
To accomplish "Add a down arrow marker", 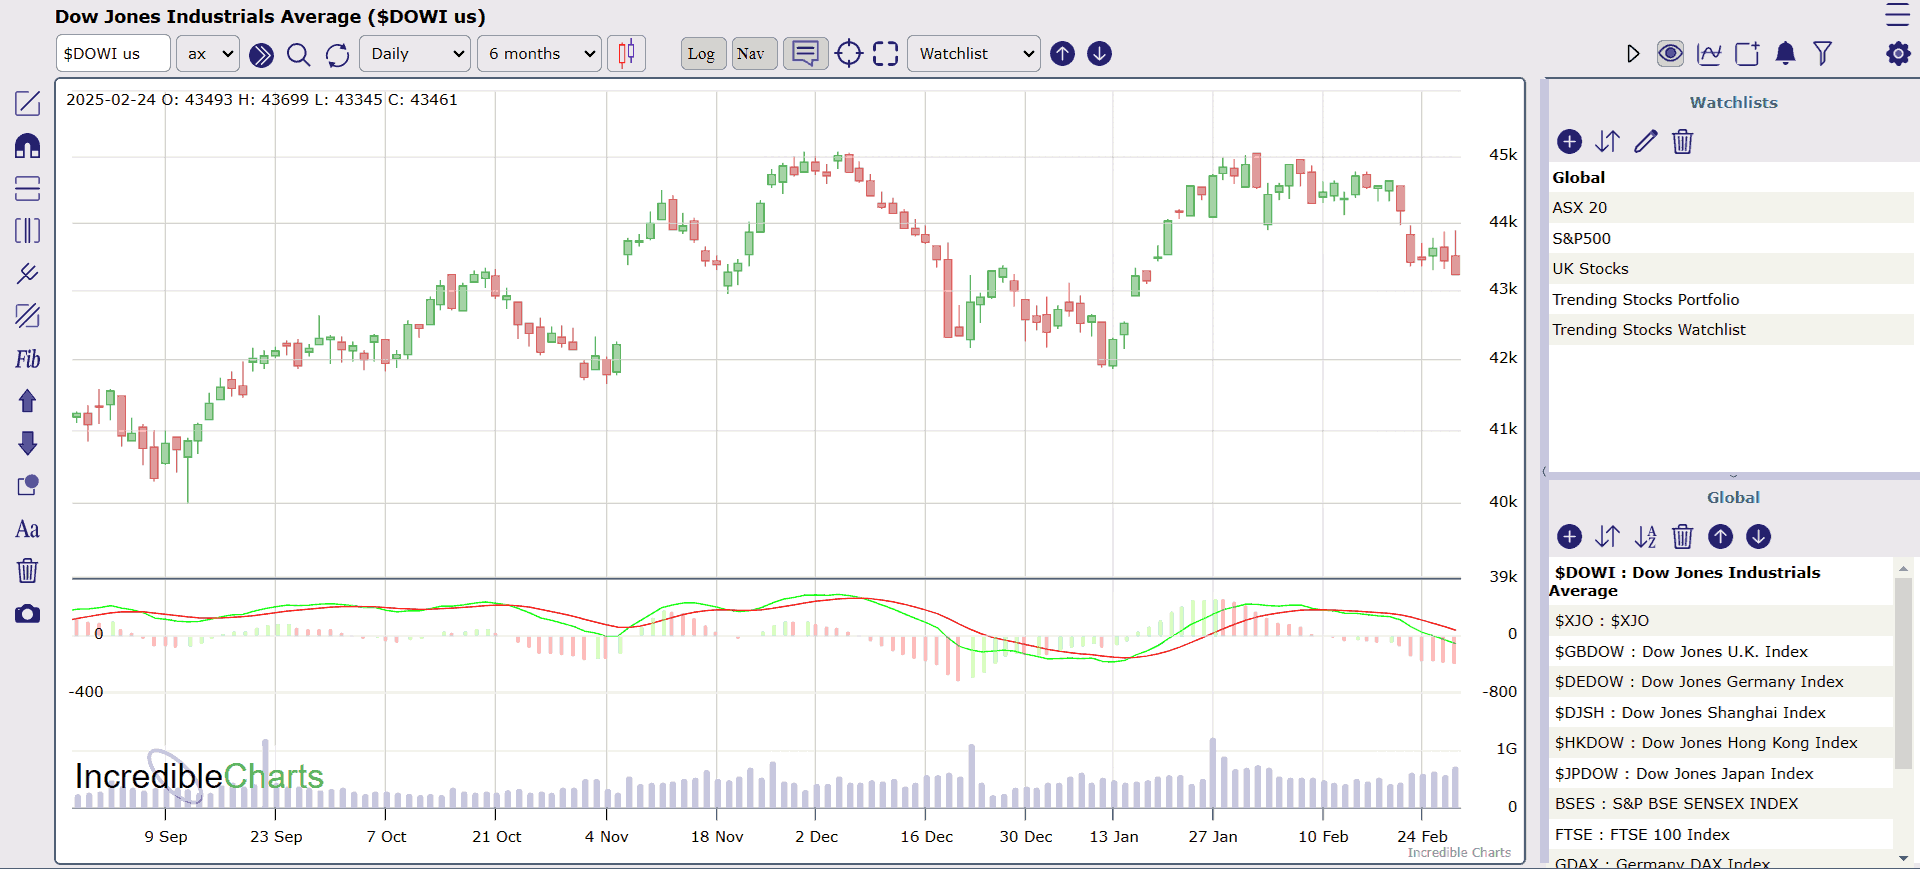I will (x=28, y=443).
